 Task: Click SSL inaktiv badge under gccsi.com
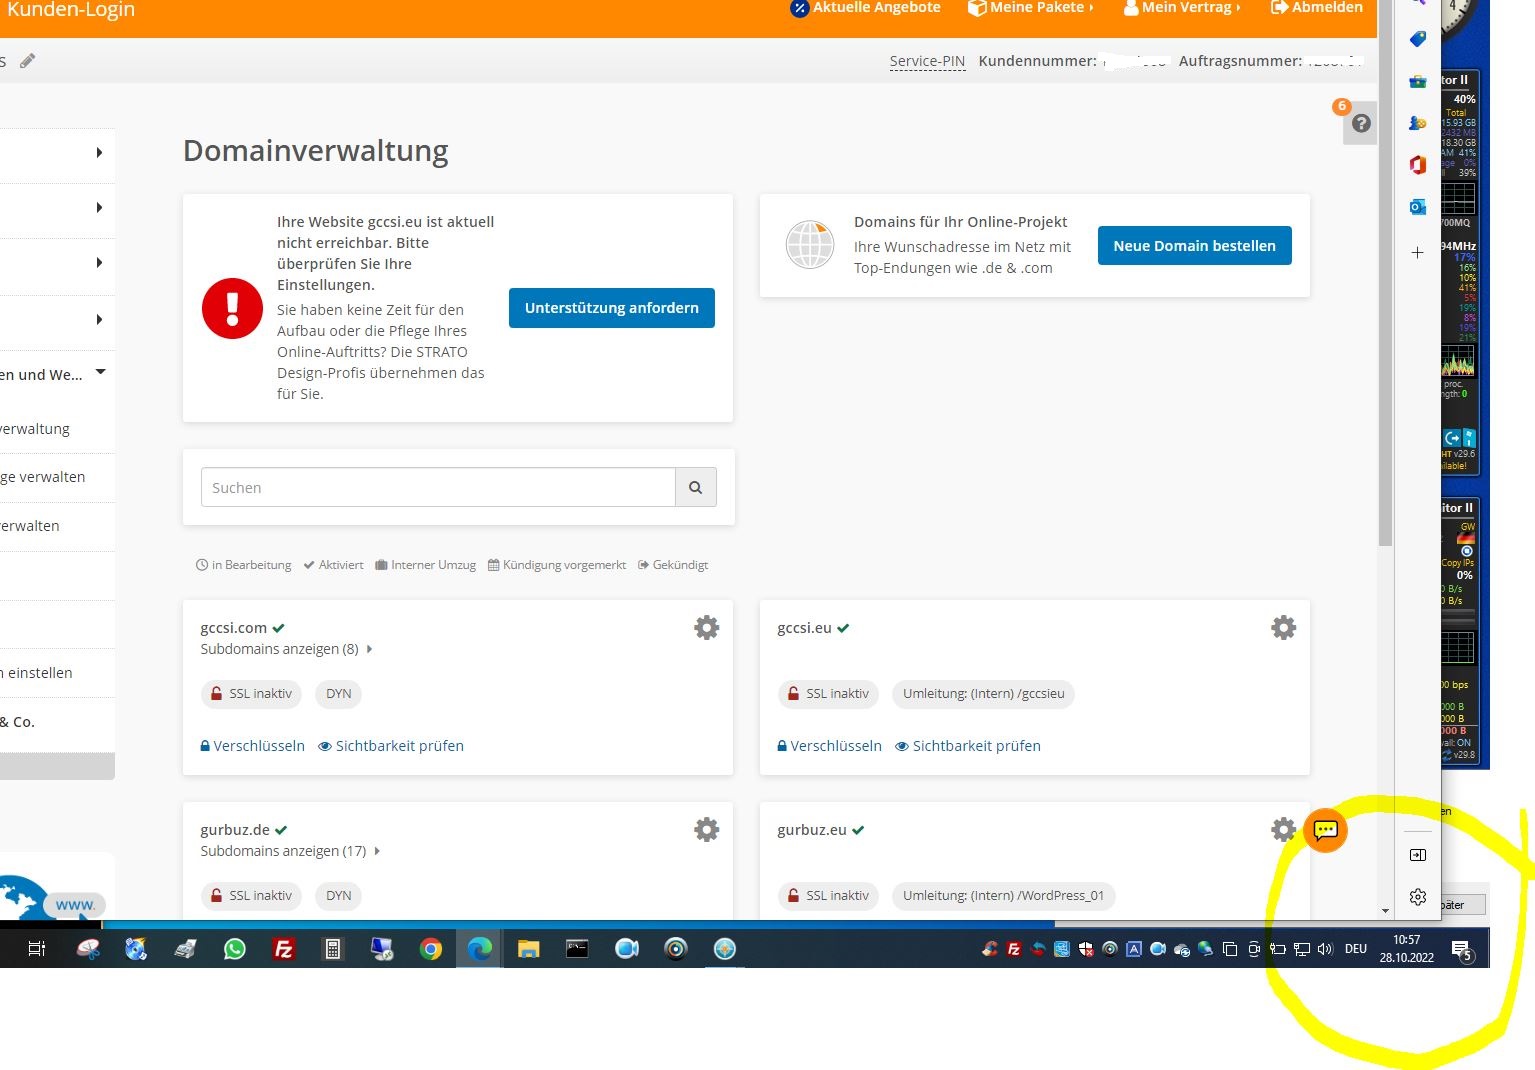pyautogui.click(x=252, y=694)
